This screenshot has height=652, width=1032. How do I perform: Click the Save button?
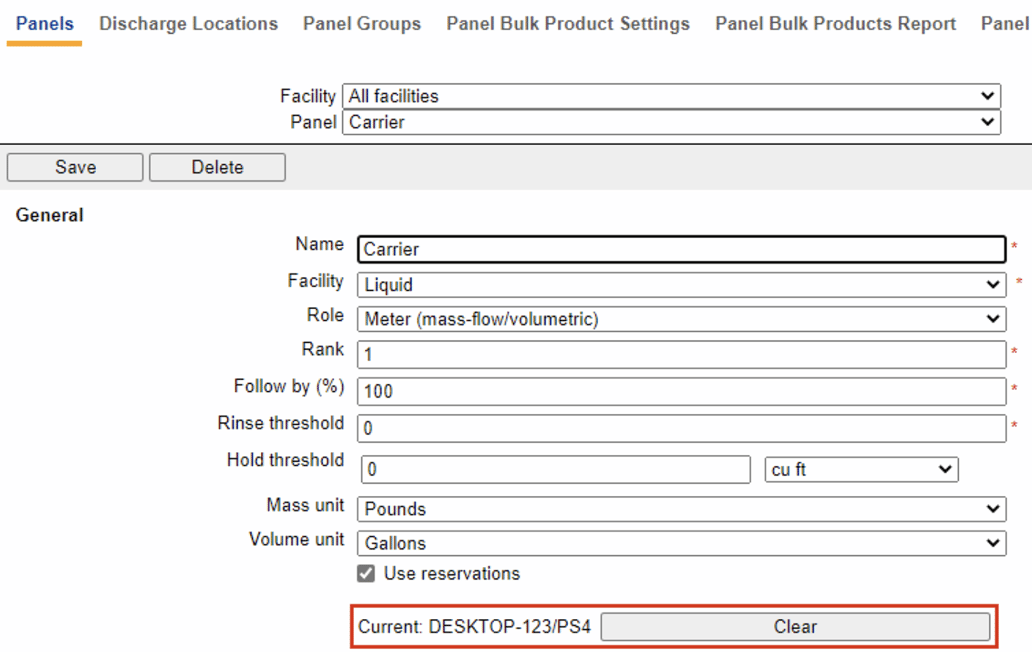(74, 167)
